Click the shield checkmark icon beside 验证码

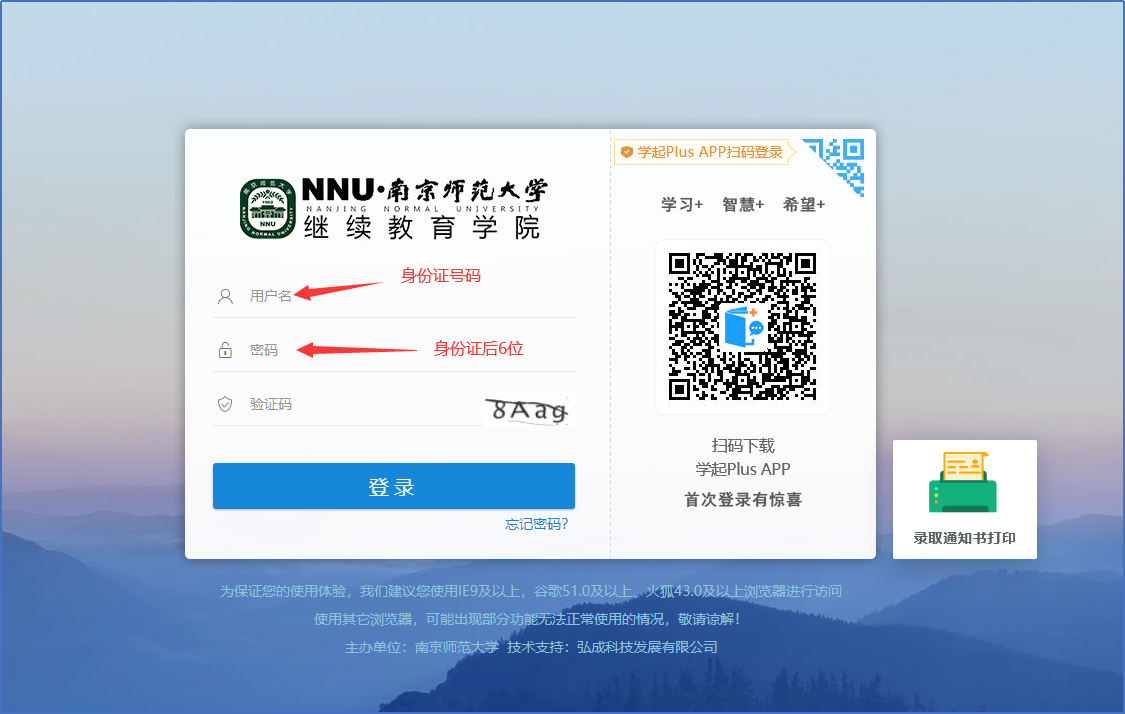(x=225, y=404)
